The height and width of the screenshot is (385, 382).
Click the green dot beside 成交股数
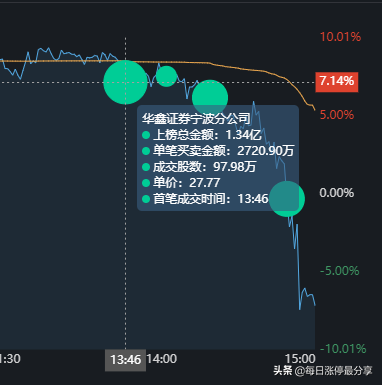(x=146, y=167)
